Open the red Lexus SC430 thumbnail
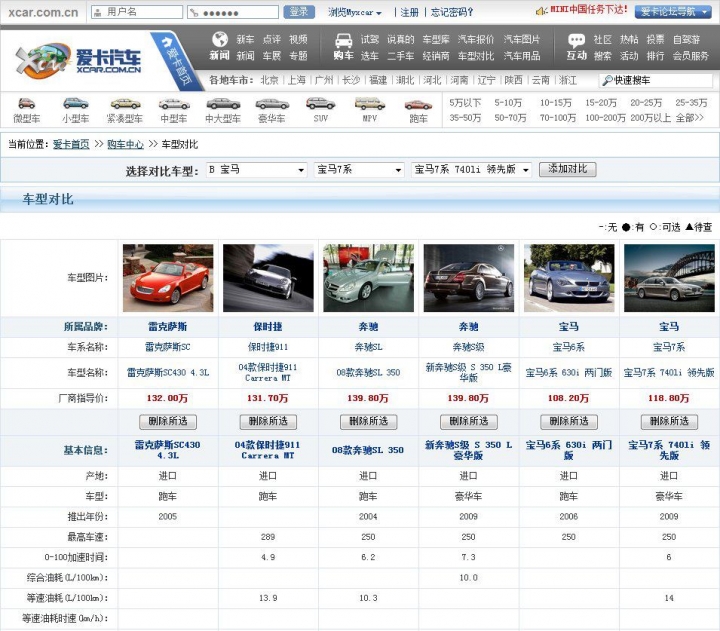Image resolution: width=720 pixels, height=631 pixels. click(168, 278)
